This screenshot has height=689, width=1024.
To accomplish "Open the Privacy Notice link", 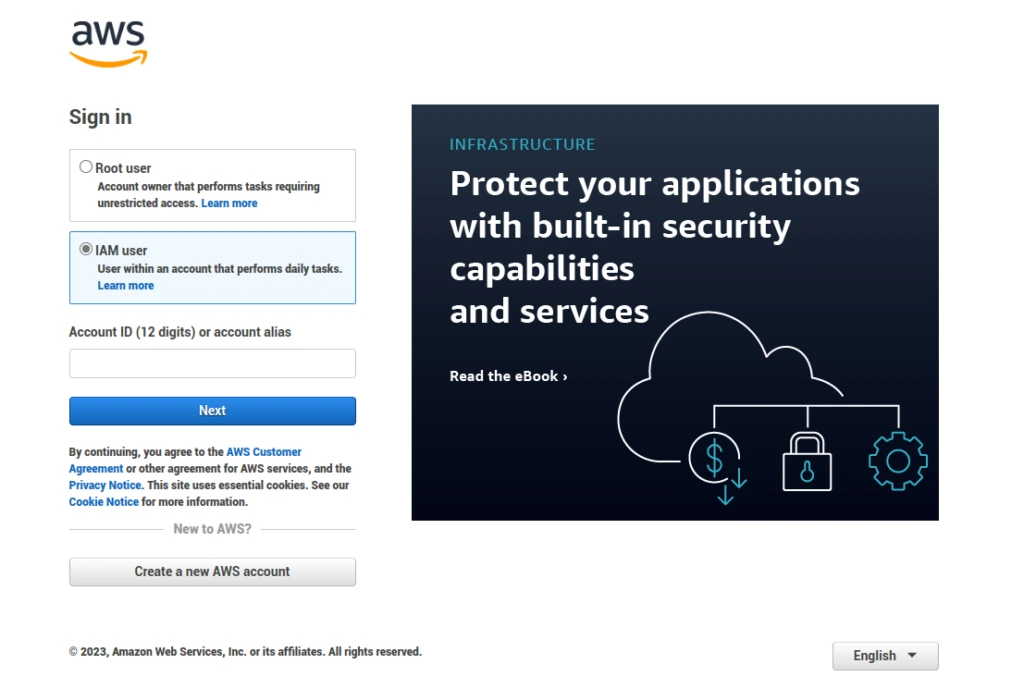I will click(105, 485).
